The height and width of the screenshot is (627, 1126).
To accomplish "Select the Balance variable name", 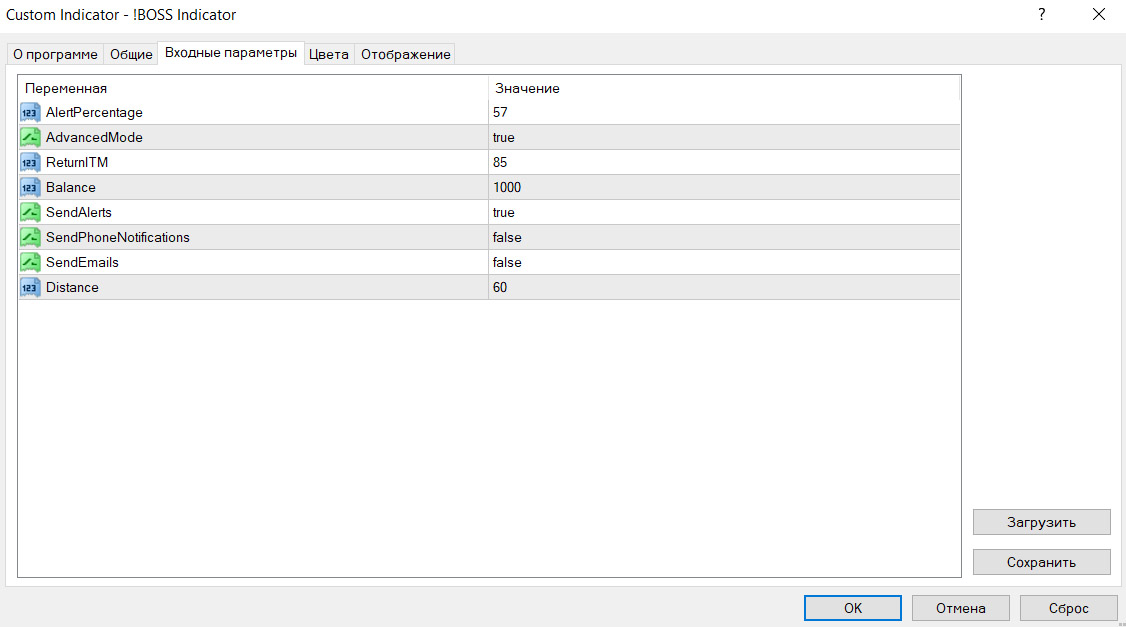I will pos(70,187).
